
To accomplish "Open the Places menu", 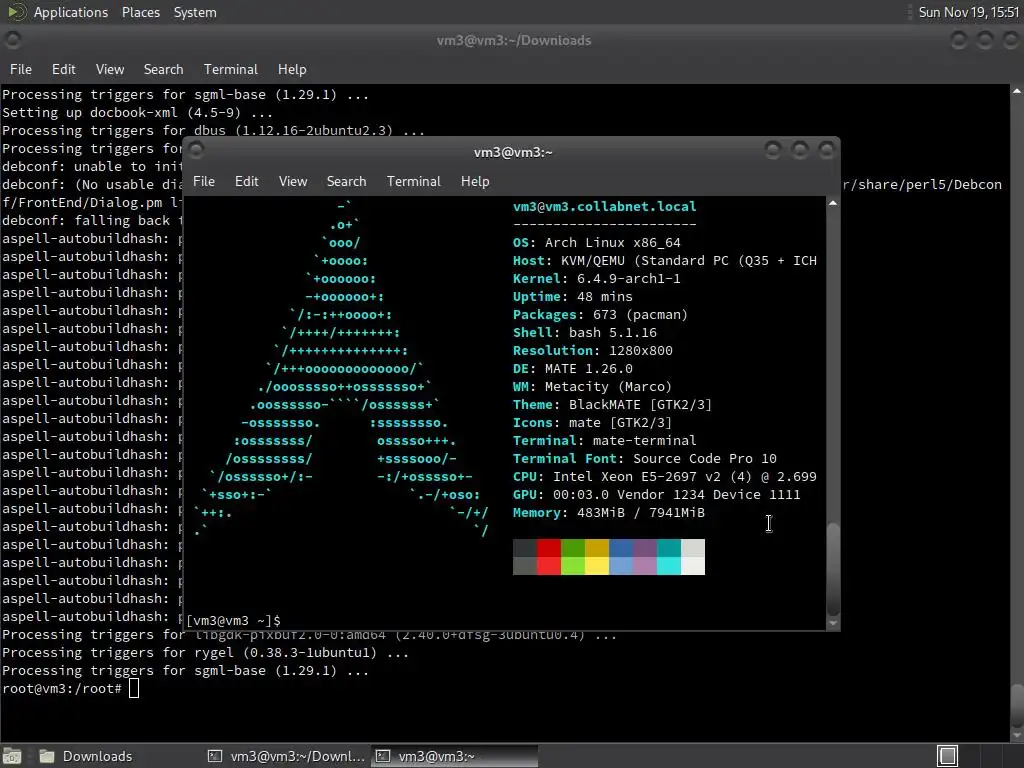I will point(140,12).
